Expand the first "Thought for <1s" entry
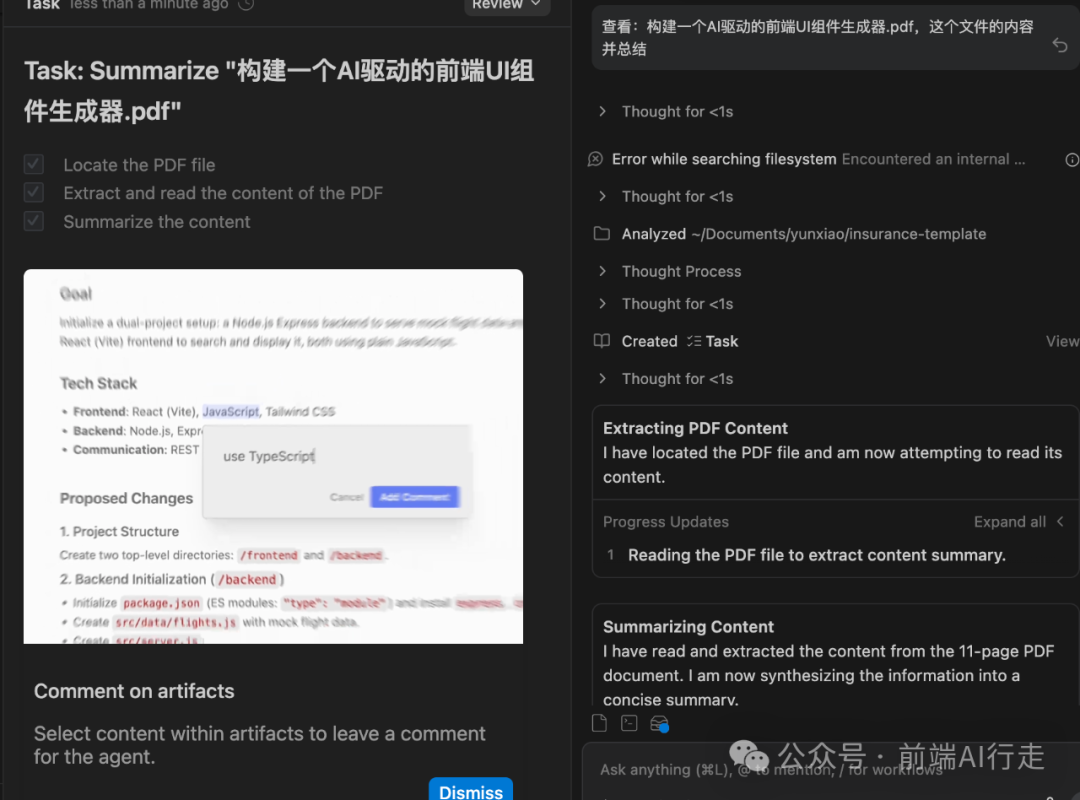The height and width of the screenshot is (800, 1080). tap(677, 111)
